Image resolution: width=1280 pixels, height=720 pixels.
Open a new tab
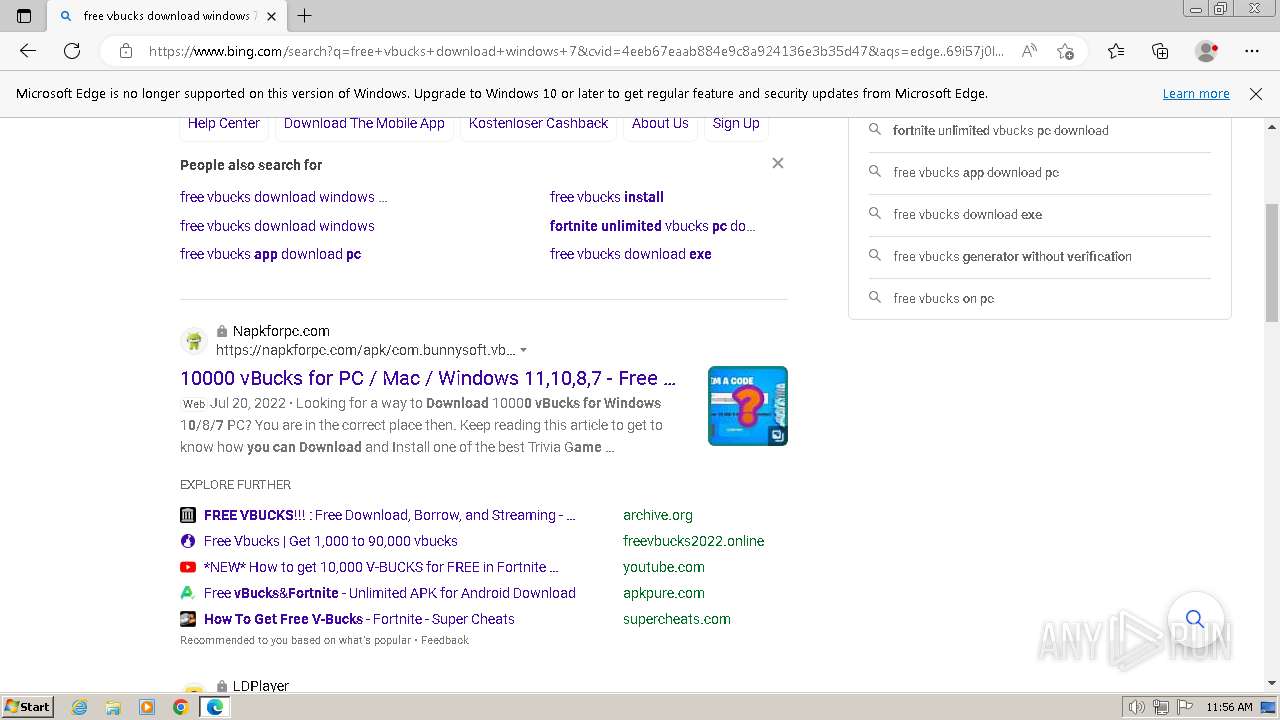[305, 16]
